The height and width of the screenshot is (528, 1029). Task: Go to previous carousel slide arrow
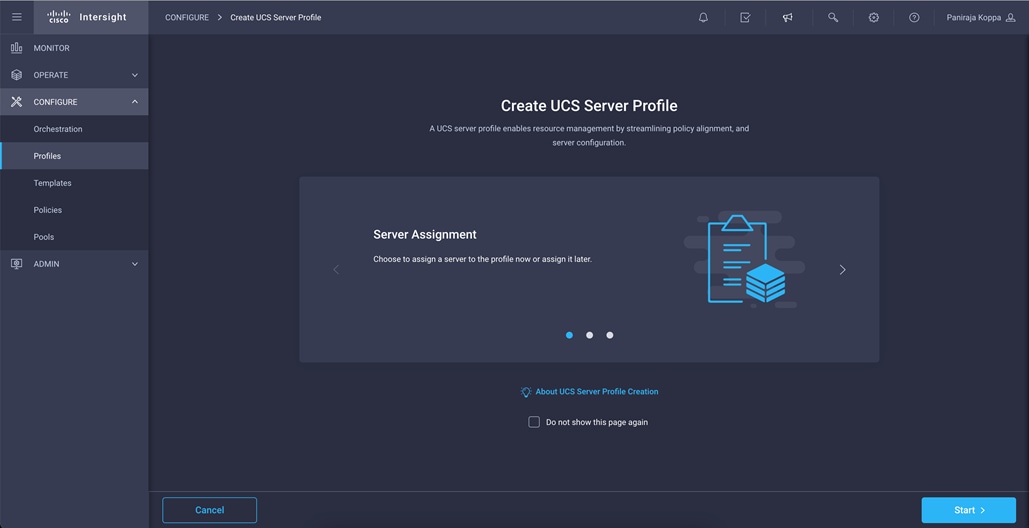[336, 270]
